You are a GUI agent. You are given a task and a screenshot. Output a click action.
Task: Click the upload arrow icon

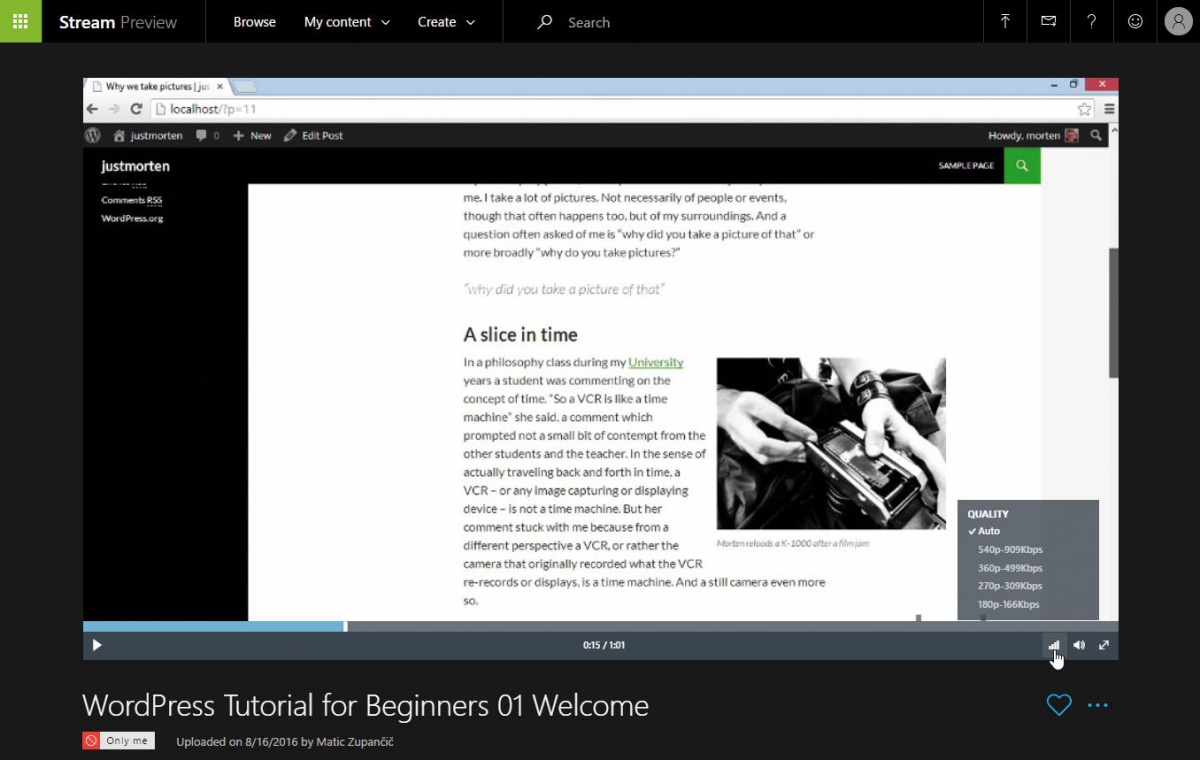(x=1005, y=21)
